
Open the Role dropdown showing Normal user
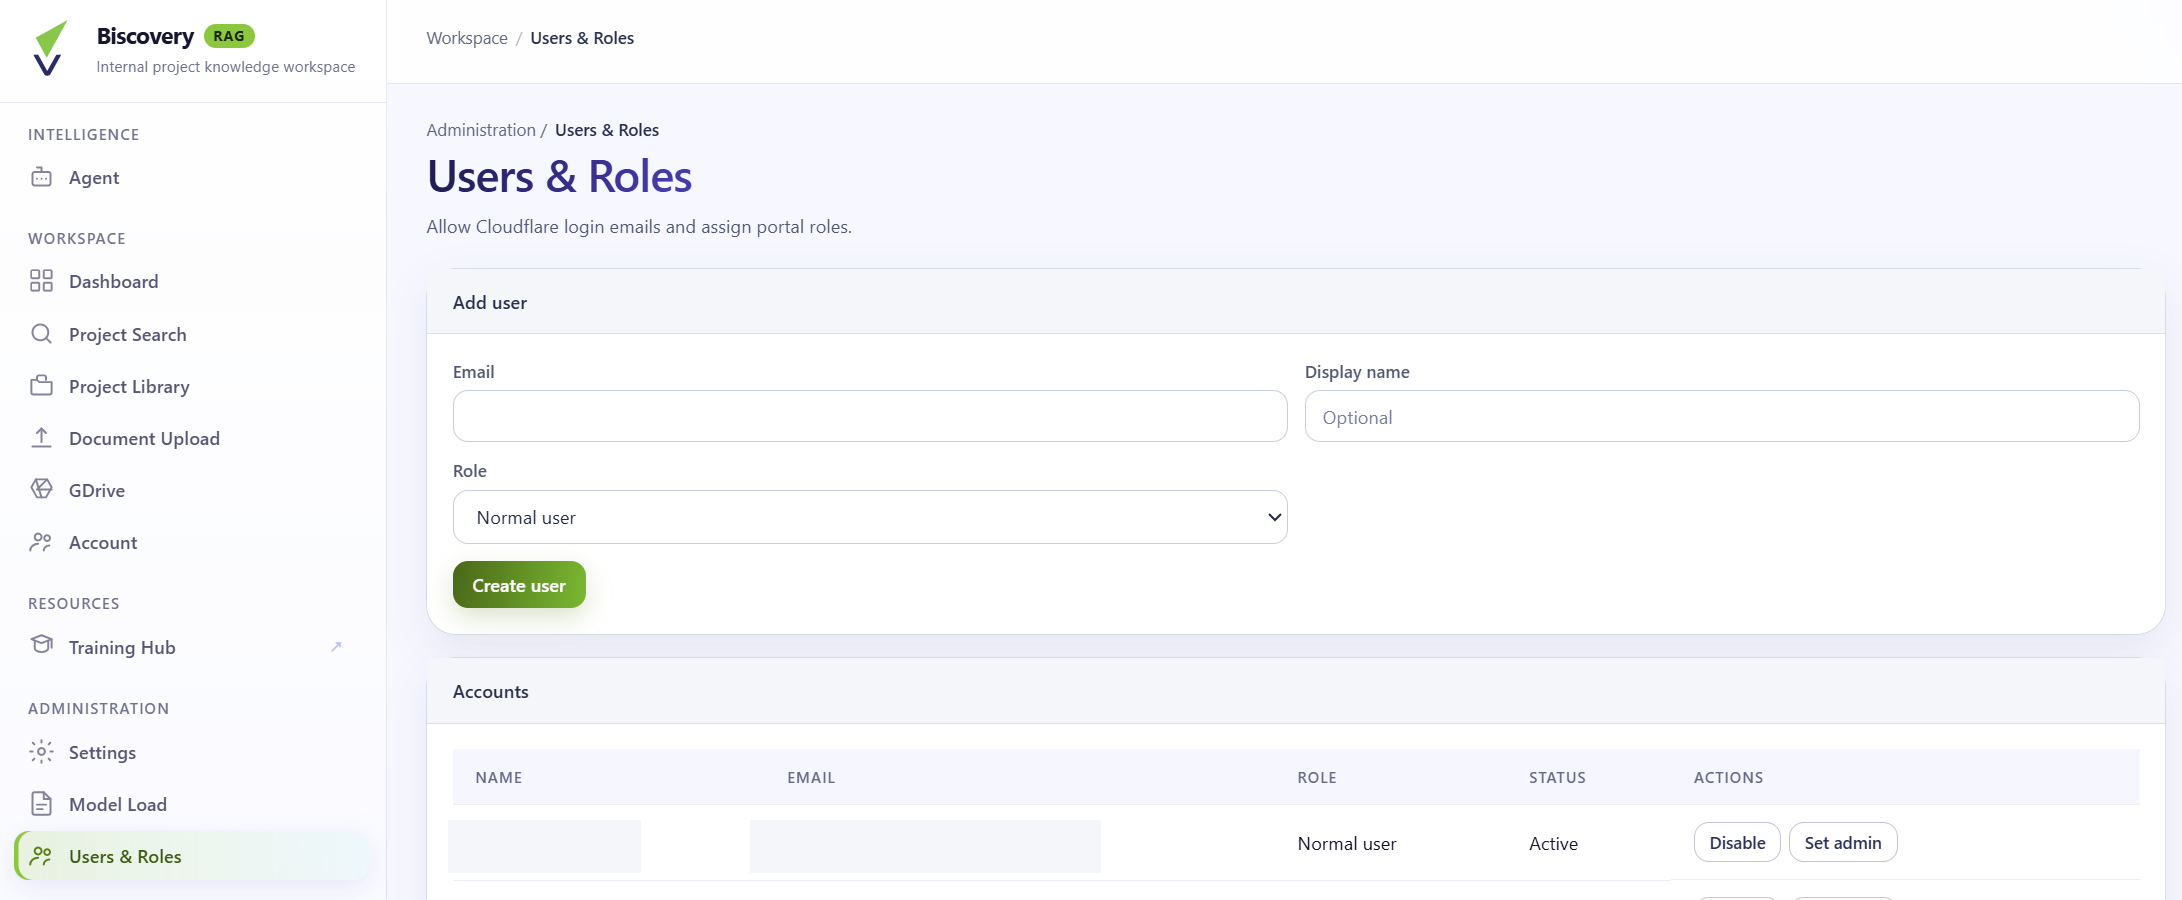[x=870, y=517]
